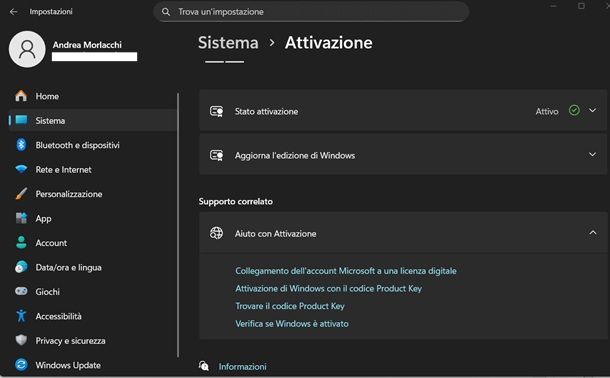Screen dimensions: 610x378
Task: Open Privacy e sicurezza settings
Action: coord(93,340)
